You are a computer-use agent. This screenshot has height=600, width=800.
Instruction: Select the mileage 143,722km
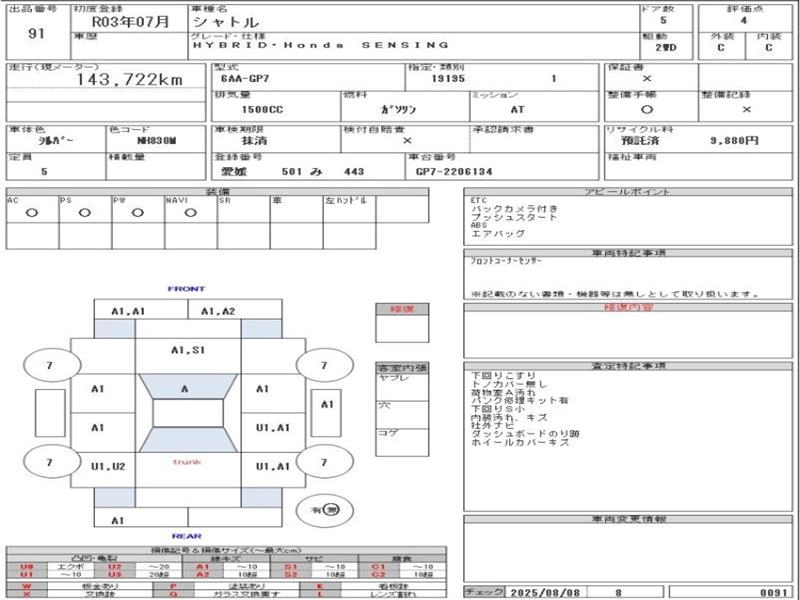(x=129, y=79)
